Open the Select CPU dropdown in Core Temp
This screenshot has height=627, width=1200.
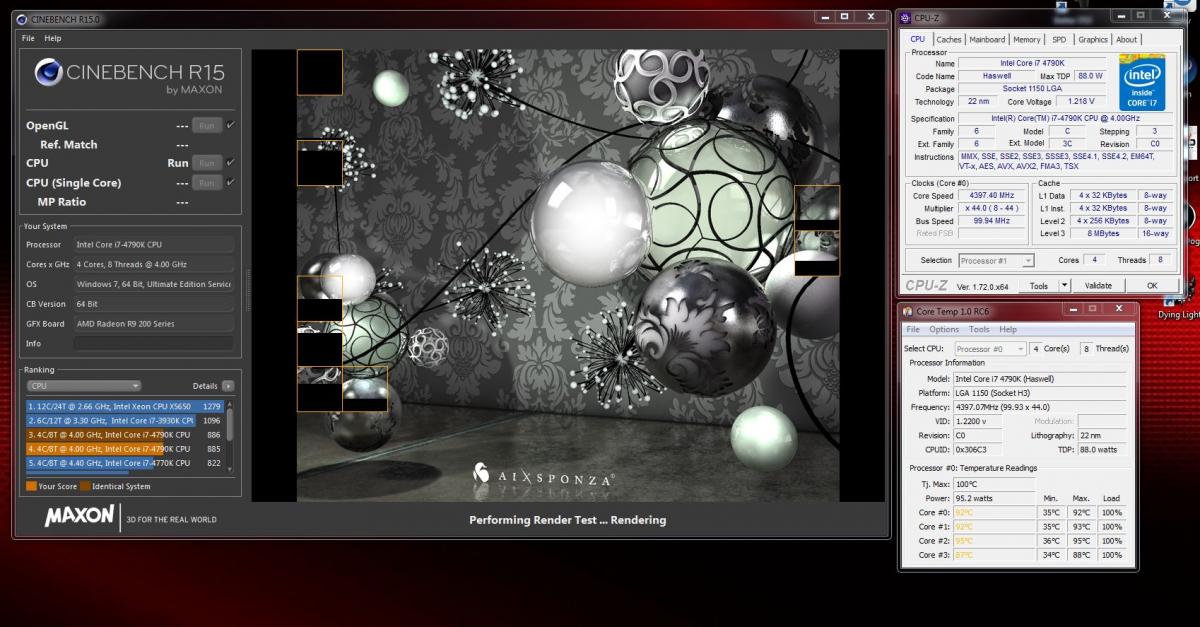[990, 348]
